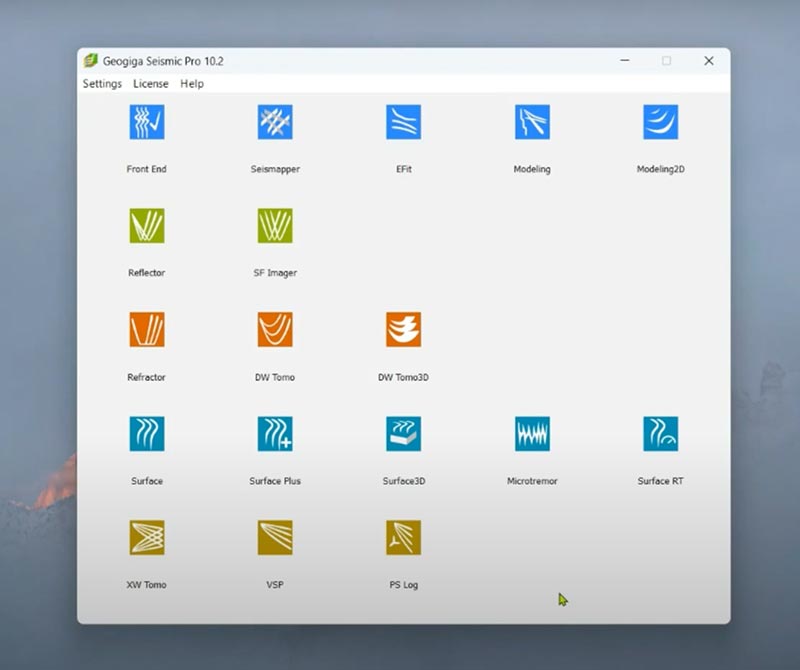Viewport: 800px width, 670px height.
Task: Click the "Surface RT" label text
Action: pos(661,481)
